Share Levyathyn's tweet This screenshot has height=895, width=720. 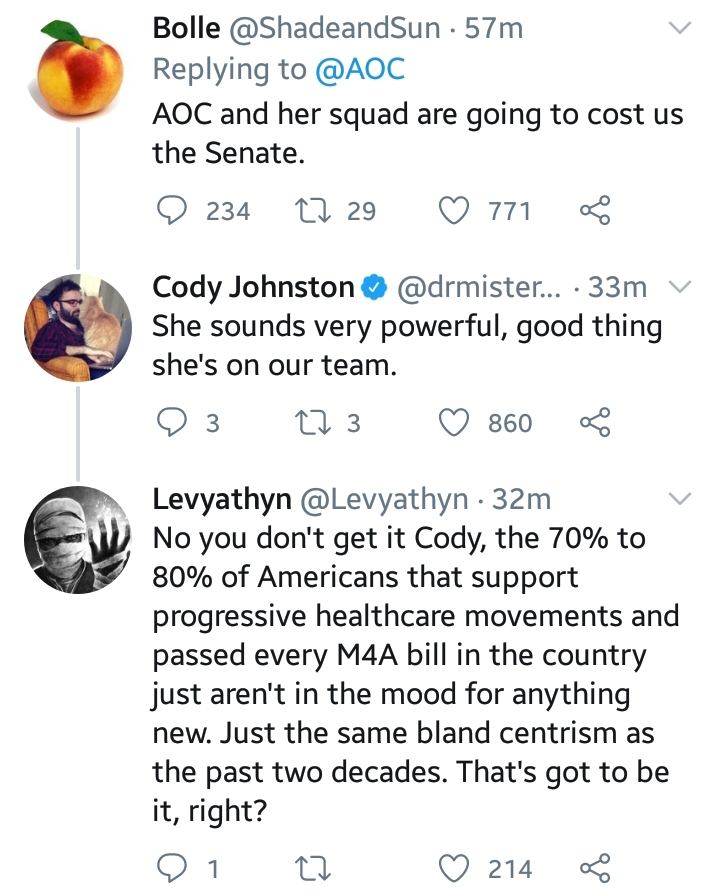[596, 868]
